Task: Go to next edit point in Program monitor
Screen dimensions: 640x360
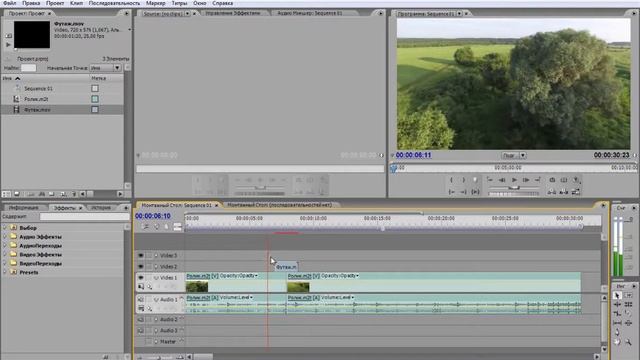Action: tap(538, 180)
